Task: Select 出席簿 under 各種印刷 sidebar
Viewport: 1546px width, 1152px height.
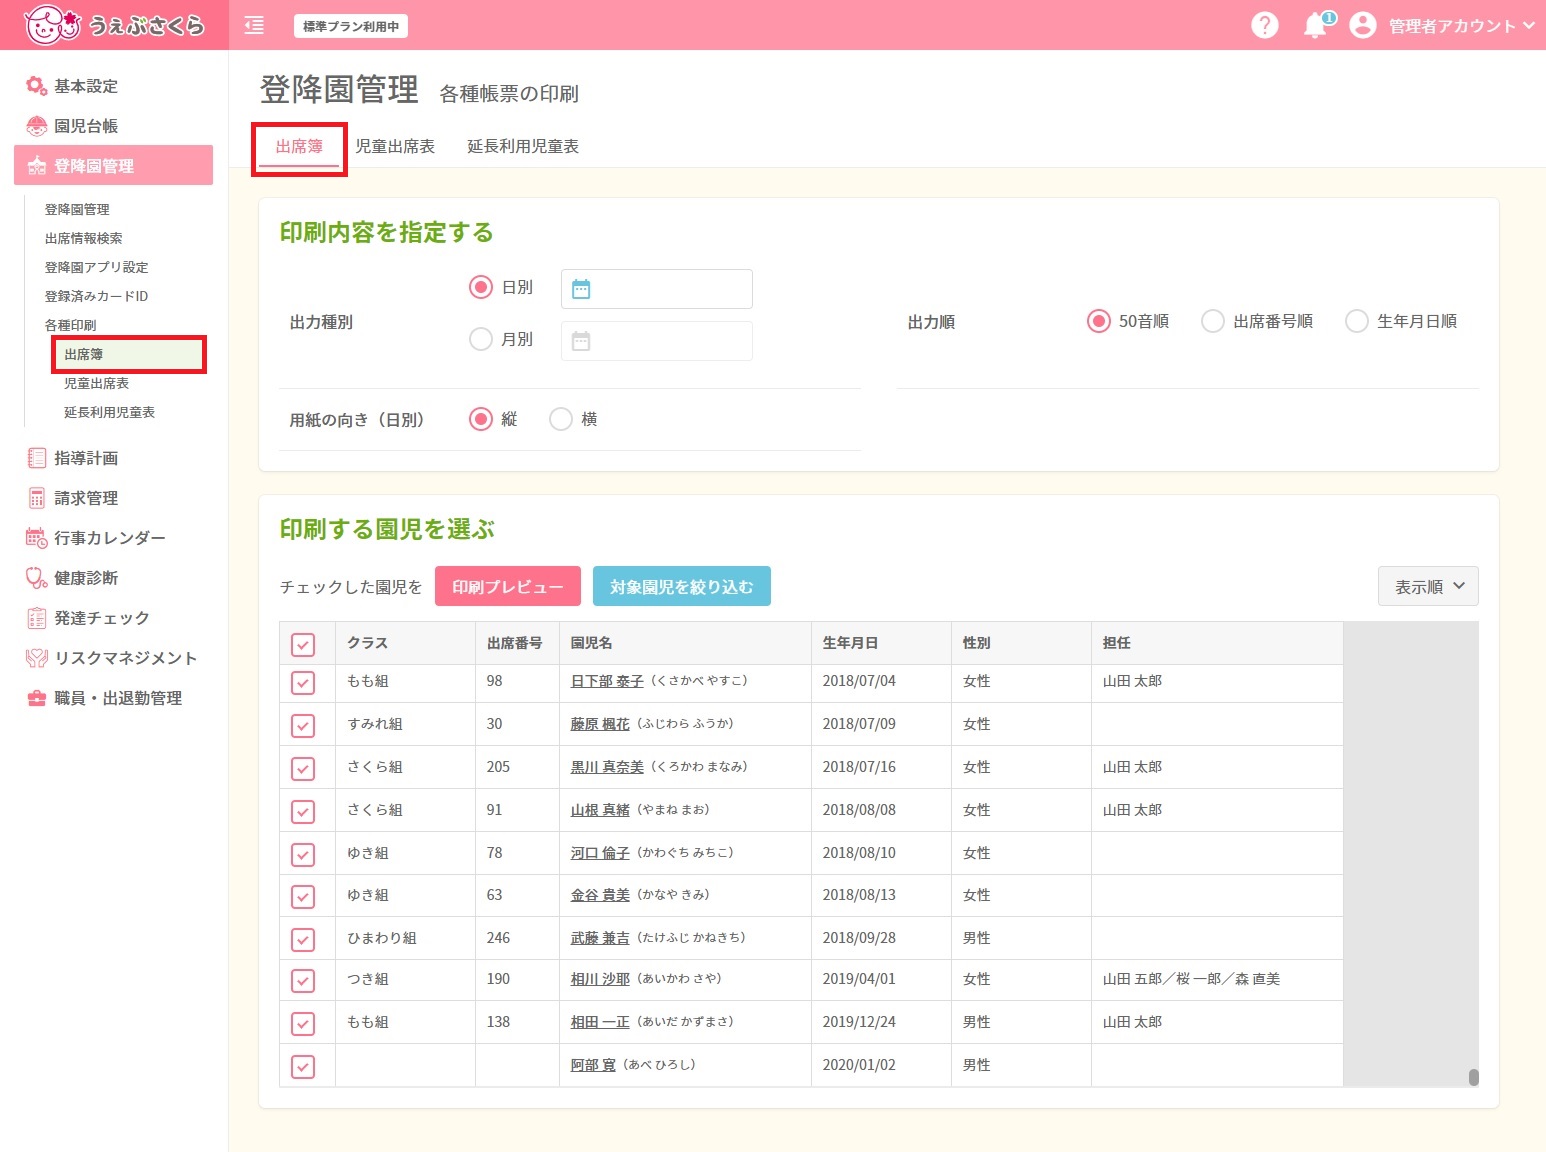Action: pyautogui.click(x=129, y=354)
